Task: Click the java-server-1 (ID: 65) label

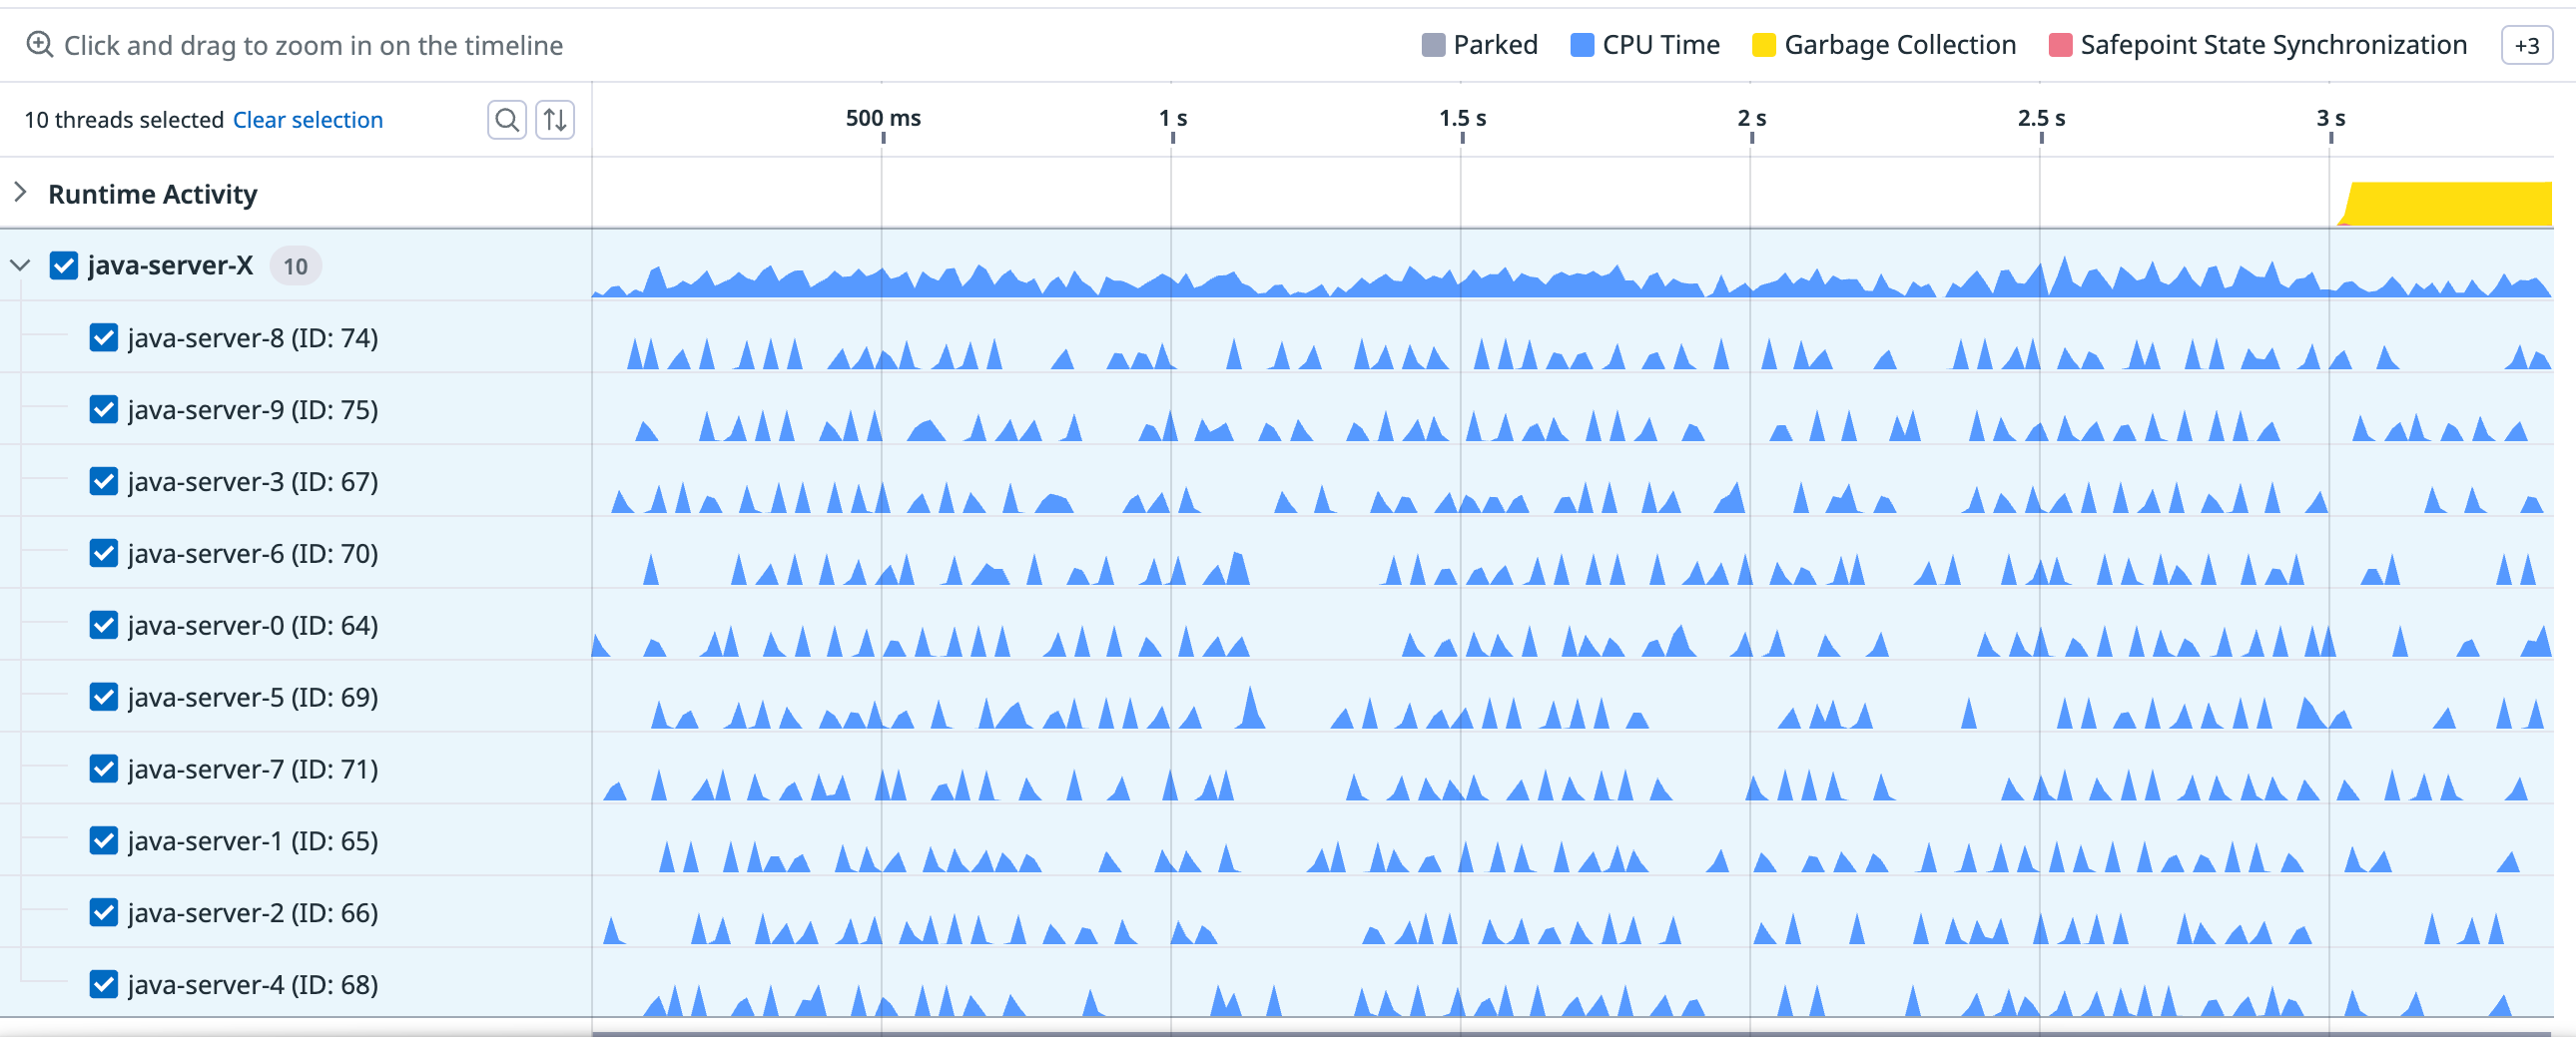Action: [252, 841]
